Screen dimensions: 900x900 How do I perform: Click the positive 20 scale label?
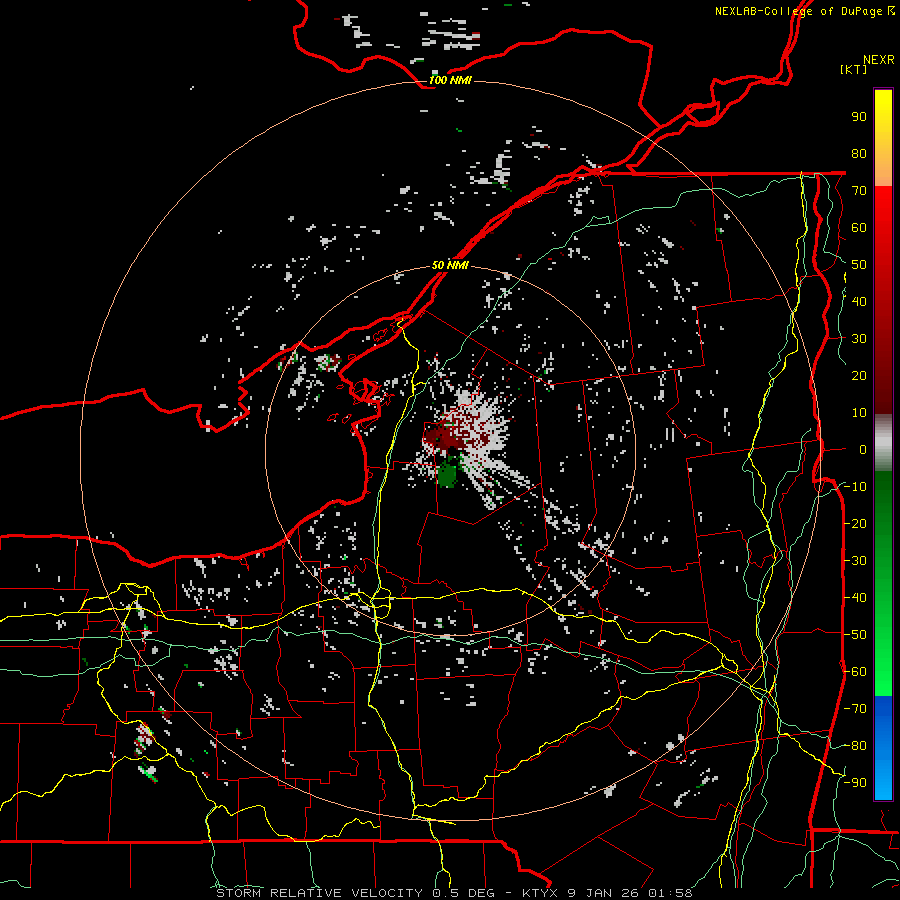click(x=859, y=375)
